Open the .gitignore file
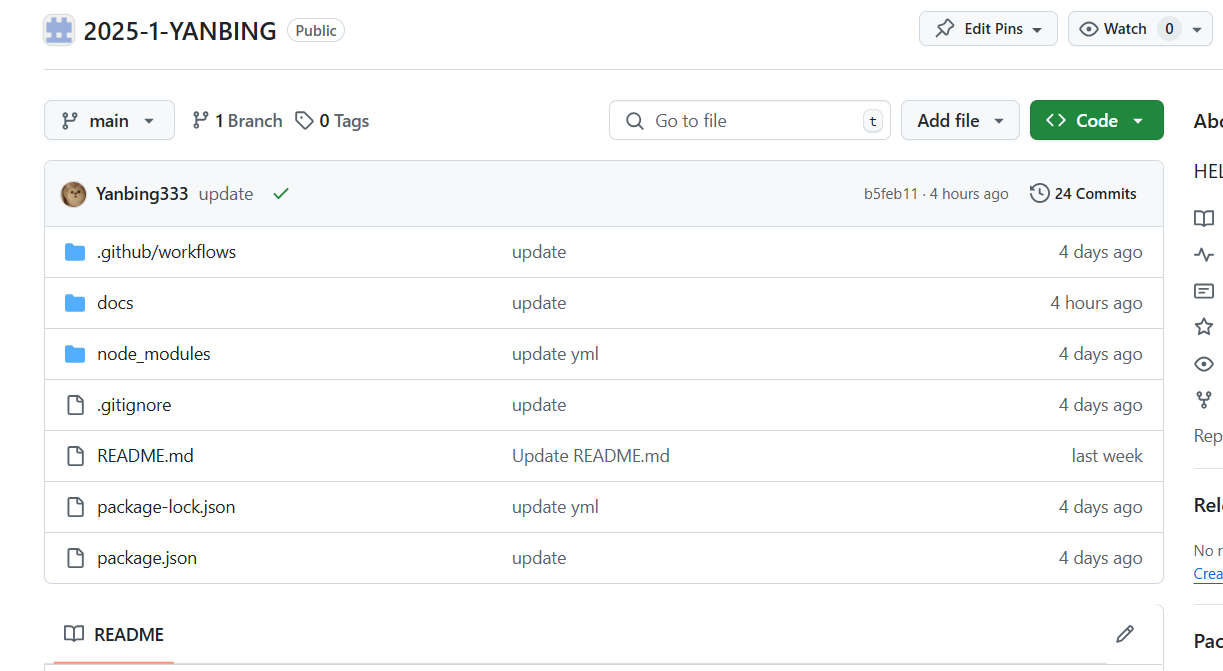This screenshot has height=671, width=1223. point(134,405)
